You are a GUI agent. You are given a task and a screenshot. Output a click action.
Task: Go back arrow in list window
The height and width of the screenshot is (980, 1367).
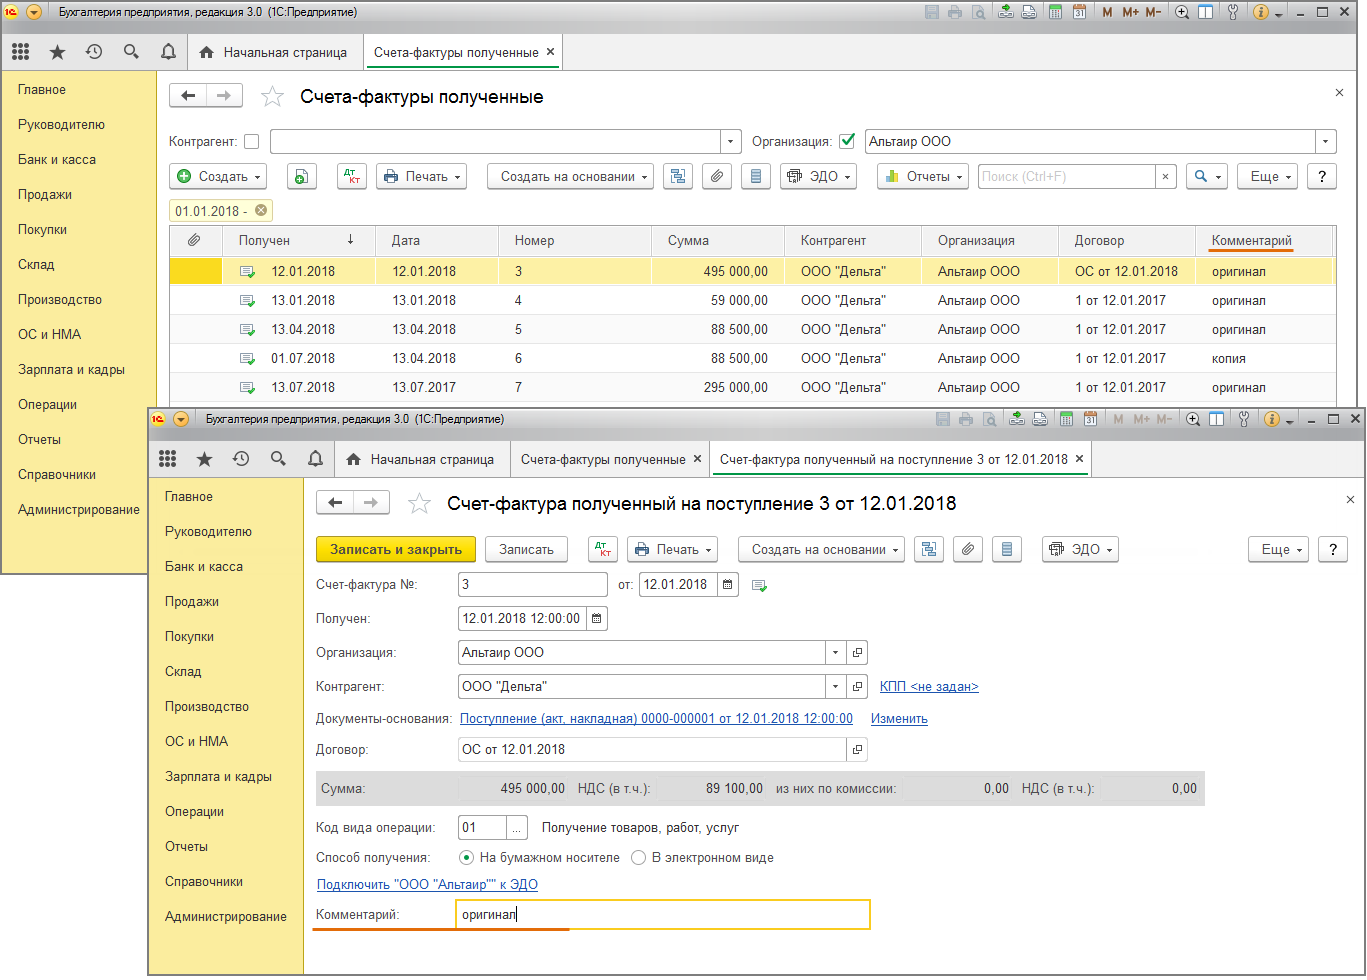tap(188, 96)
